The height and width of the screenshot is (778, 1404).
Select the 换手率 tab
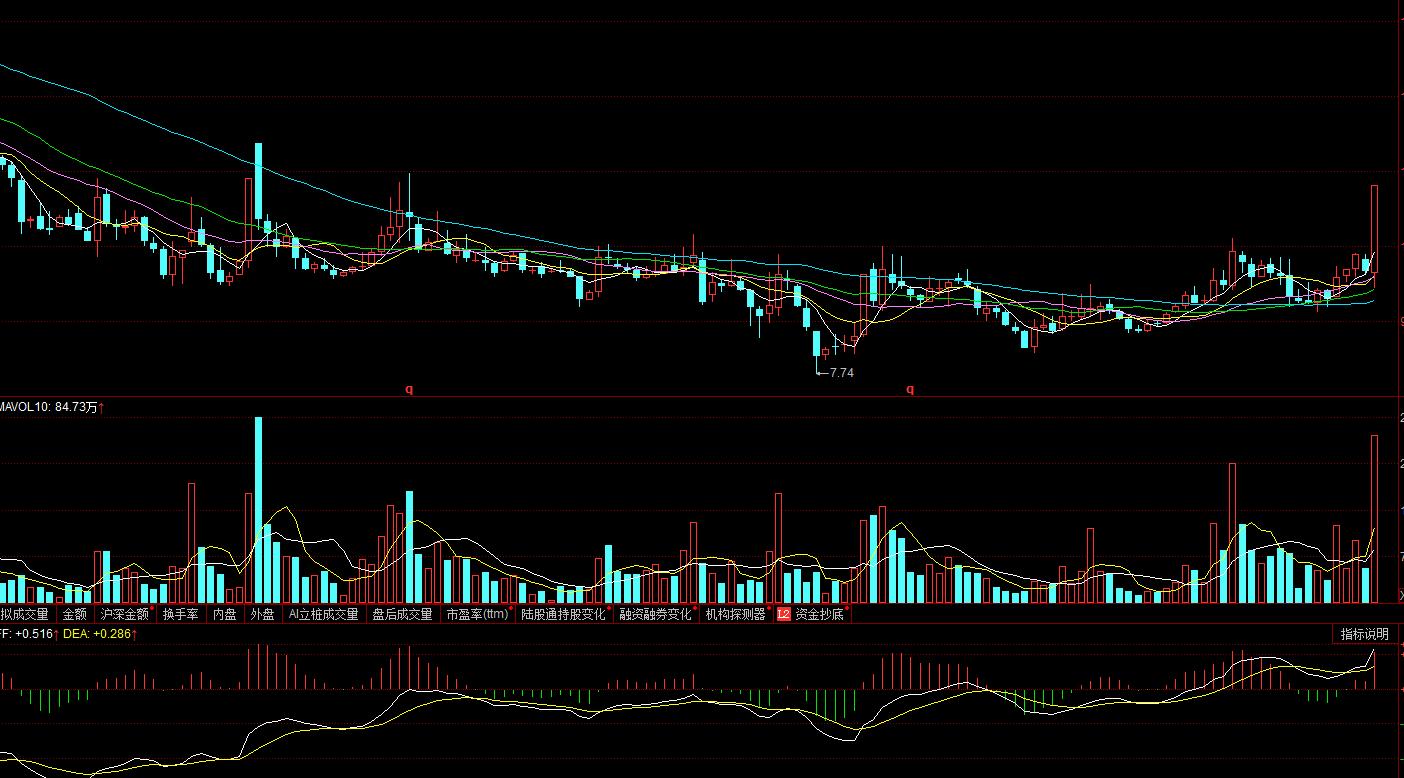181,614
